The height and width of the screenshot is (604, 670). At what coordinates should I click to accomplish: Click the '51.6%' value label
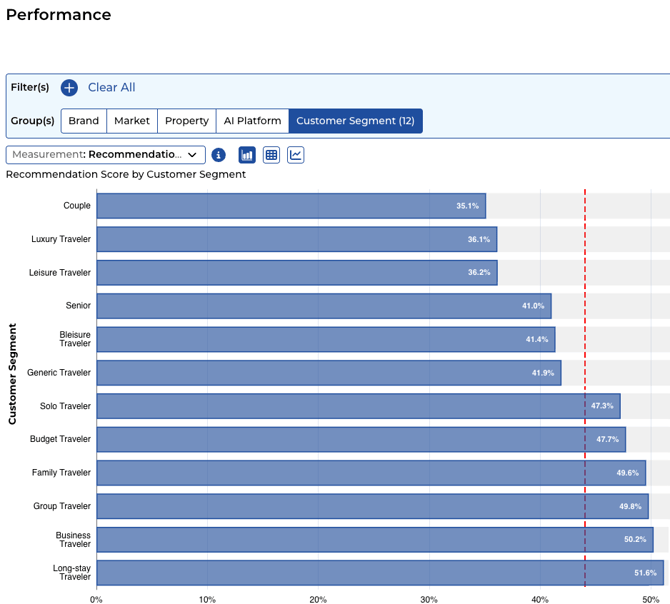pyautogui.click(x=645, y=573)
